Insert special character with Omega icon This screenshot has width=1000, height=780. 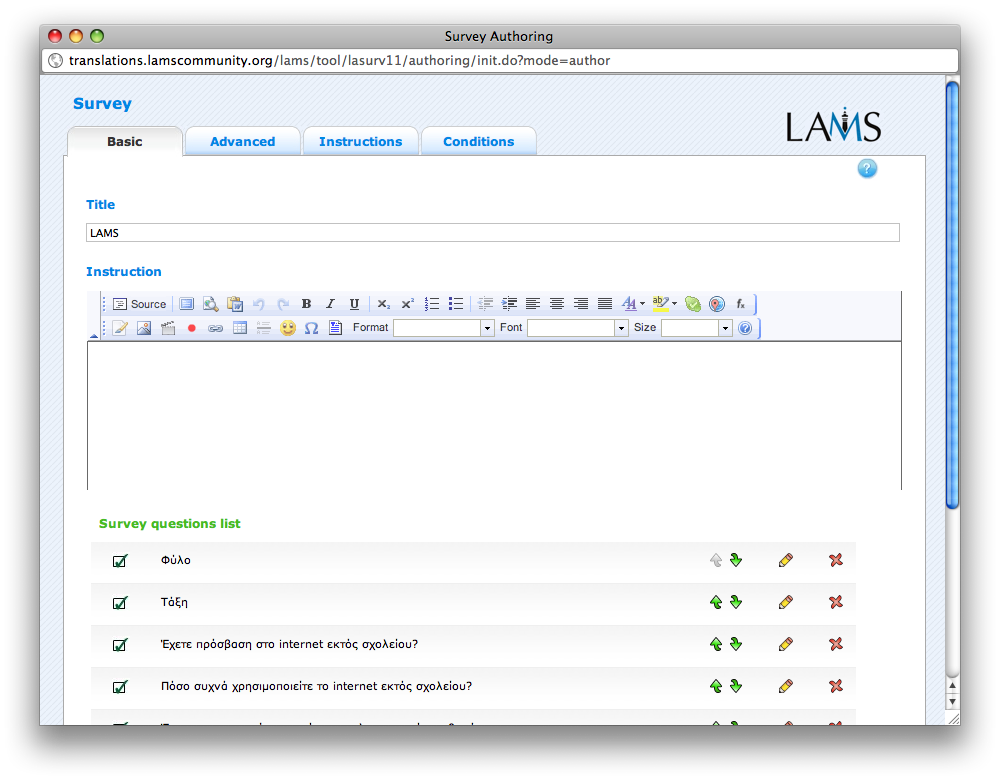pos(311,328)
